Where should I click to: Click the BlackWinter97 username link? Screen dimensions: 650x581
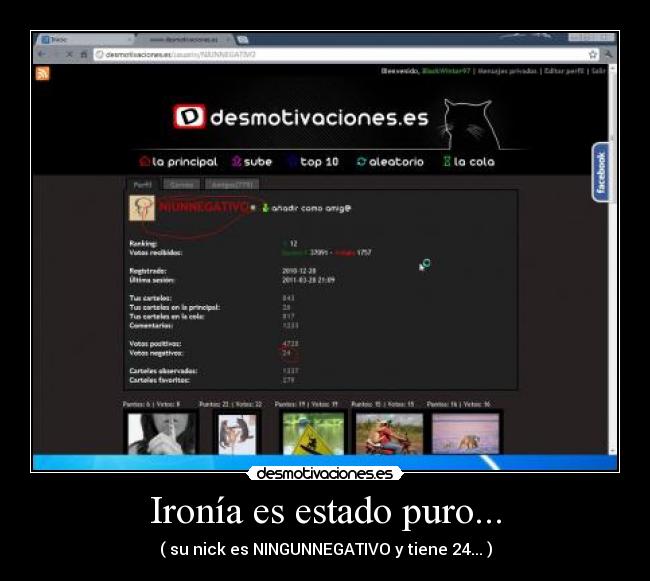click(446, 71)
